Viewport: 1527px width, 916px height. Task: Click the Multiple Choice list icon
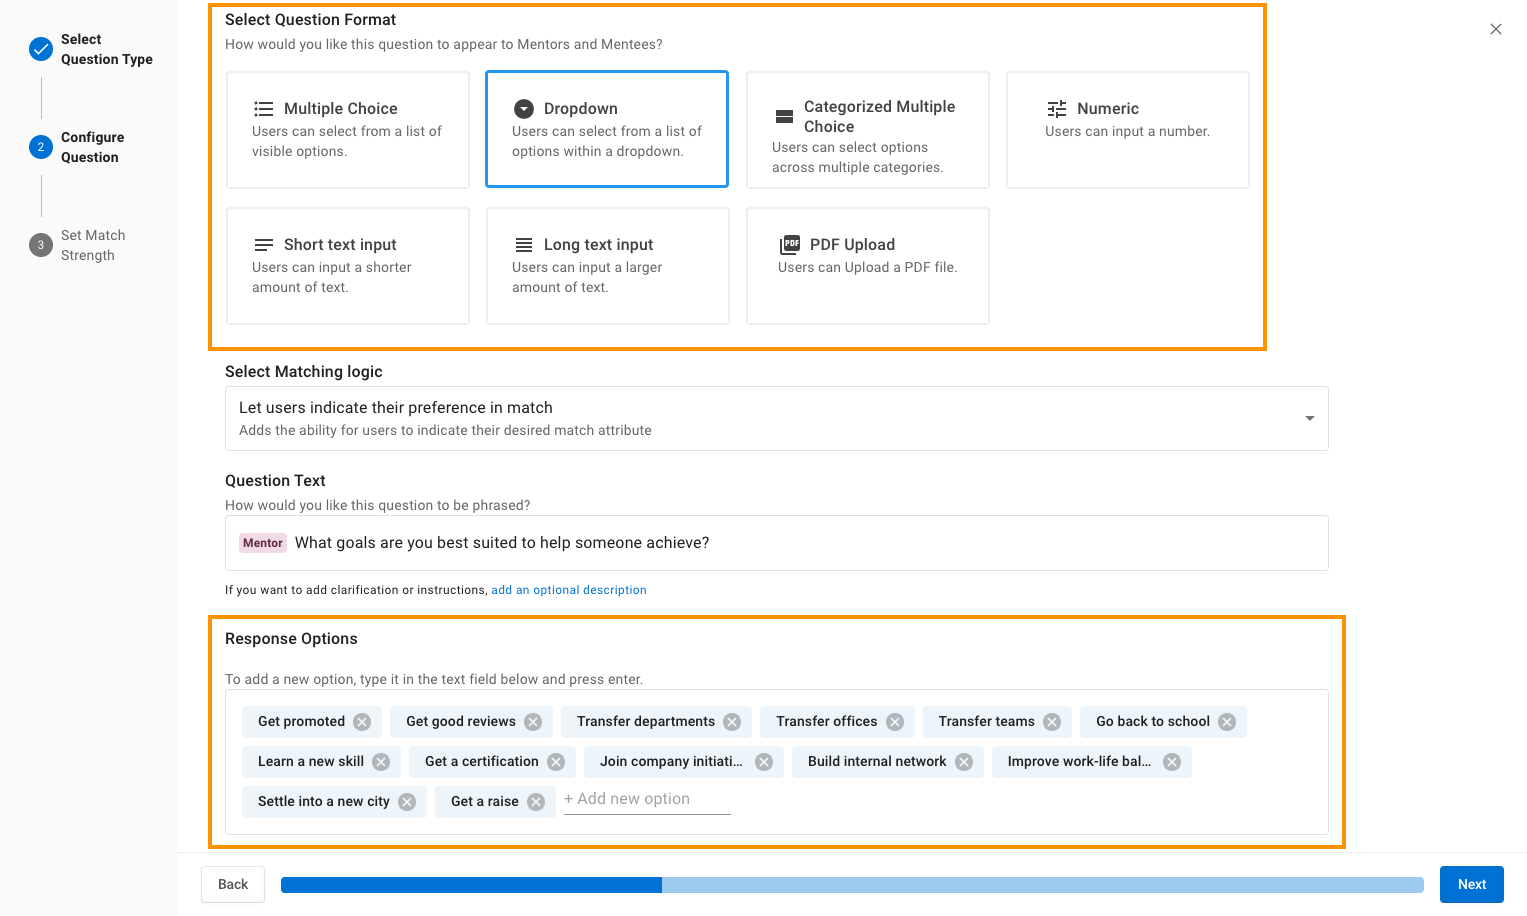[264, 109]
